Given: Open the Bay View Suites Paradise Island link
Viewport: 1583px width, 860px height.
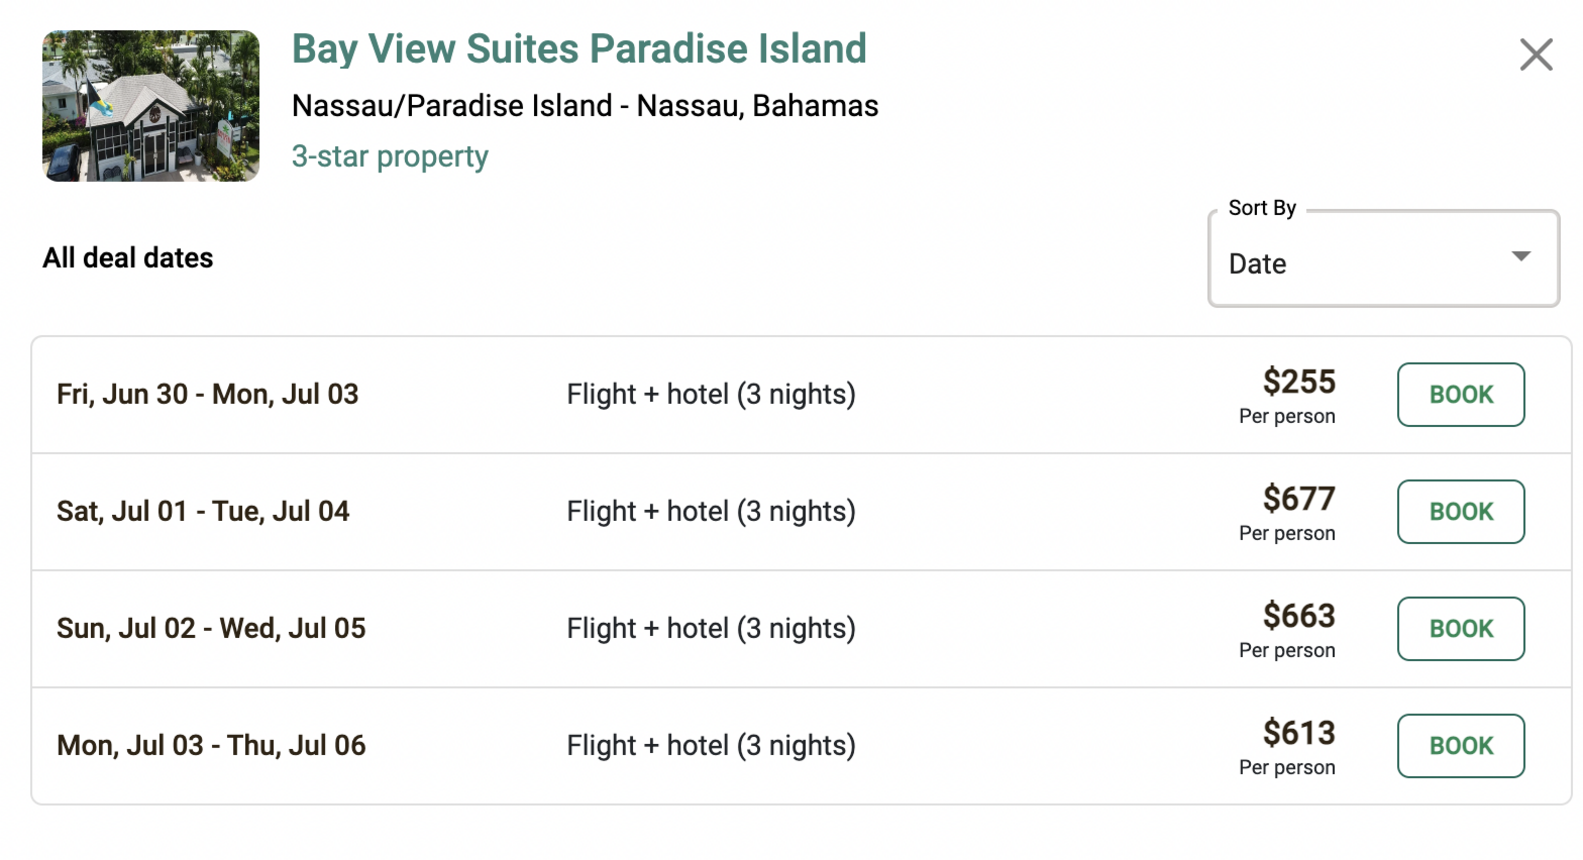Looking at the screenshot, I should tap(579, 49).
